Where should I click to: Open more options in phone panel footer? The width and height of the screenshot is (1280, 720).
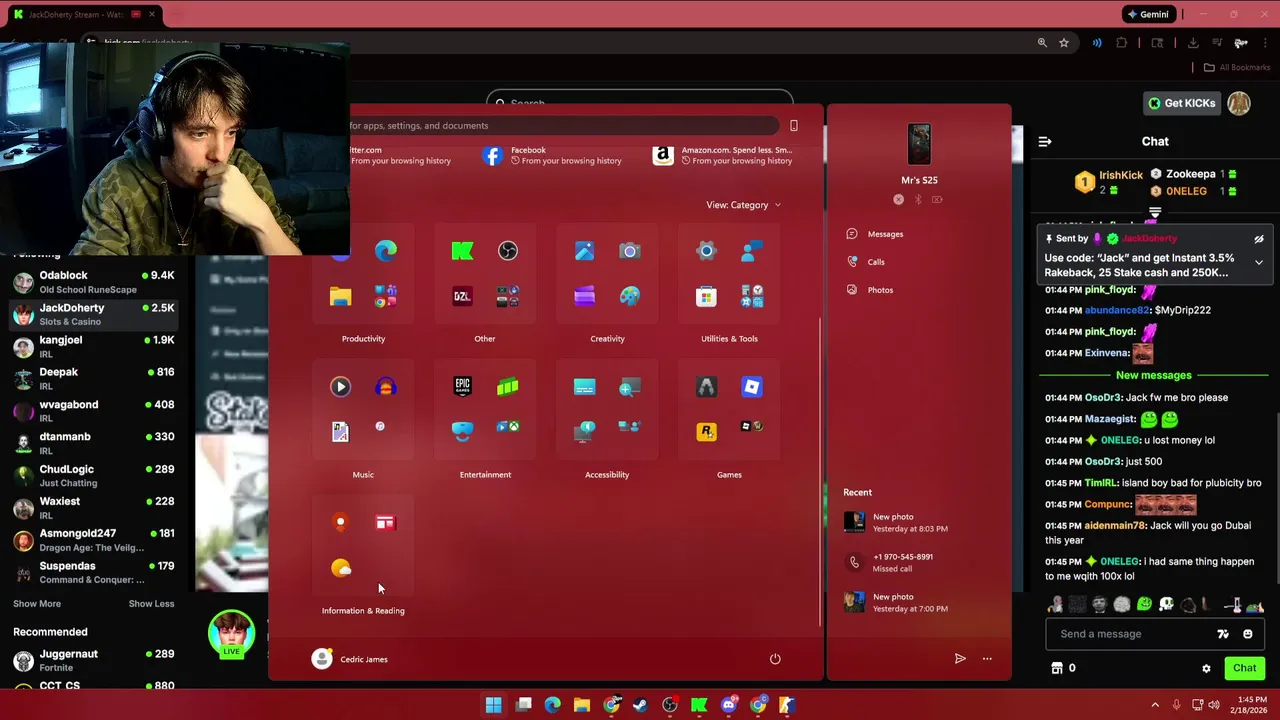click(x=987, y=658)
